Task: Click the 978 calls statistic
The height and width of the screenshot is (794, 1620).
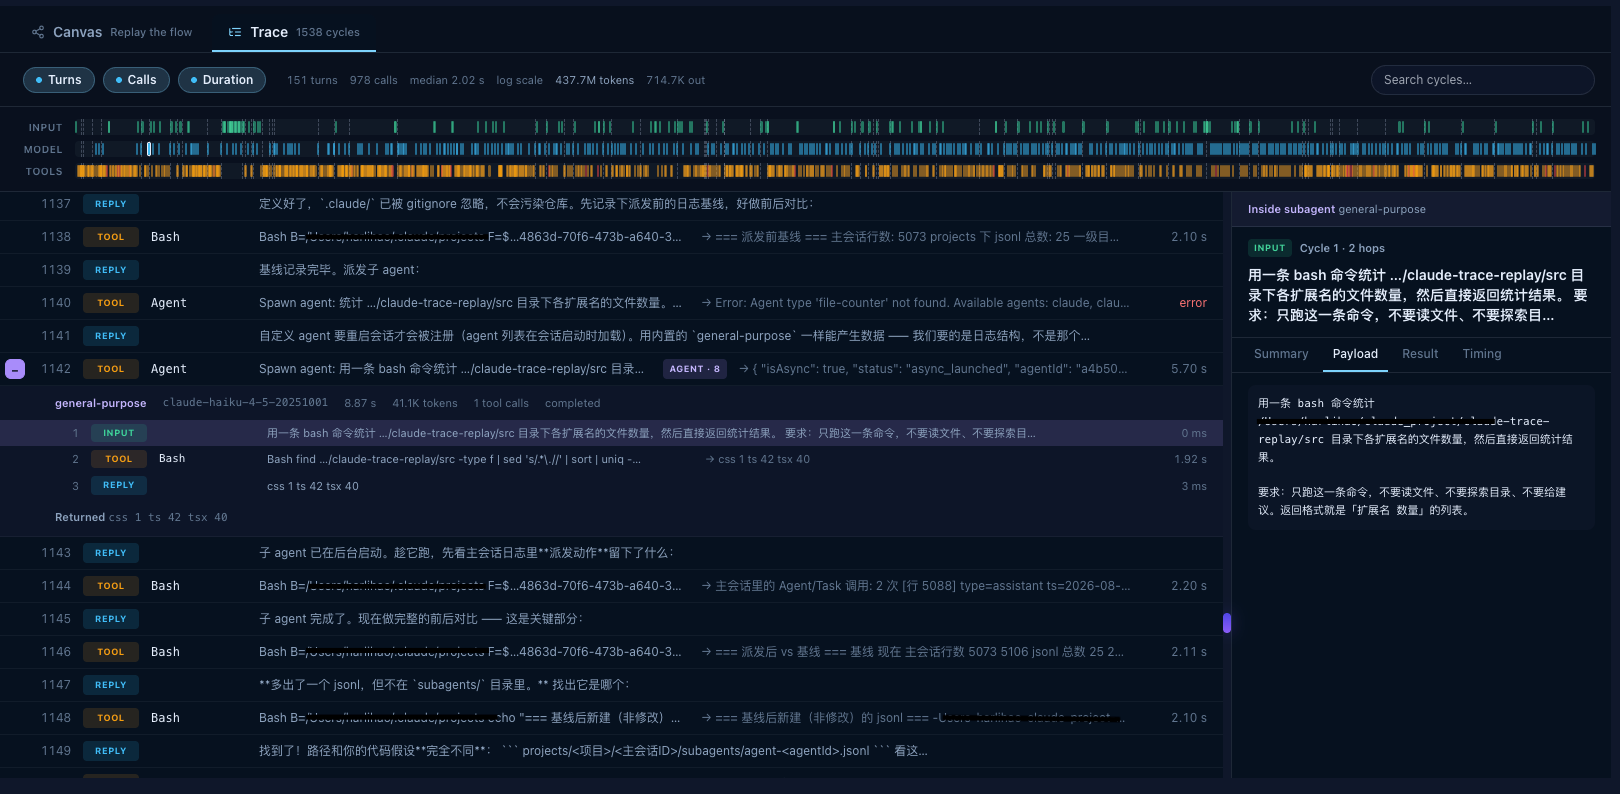Action: (373, 80)
